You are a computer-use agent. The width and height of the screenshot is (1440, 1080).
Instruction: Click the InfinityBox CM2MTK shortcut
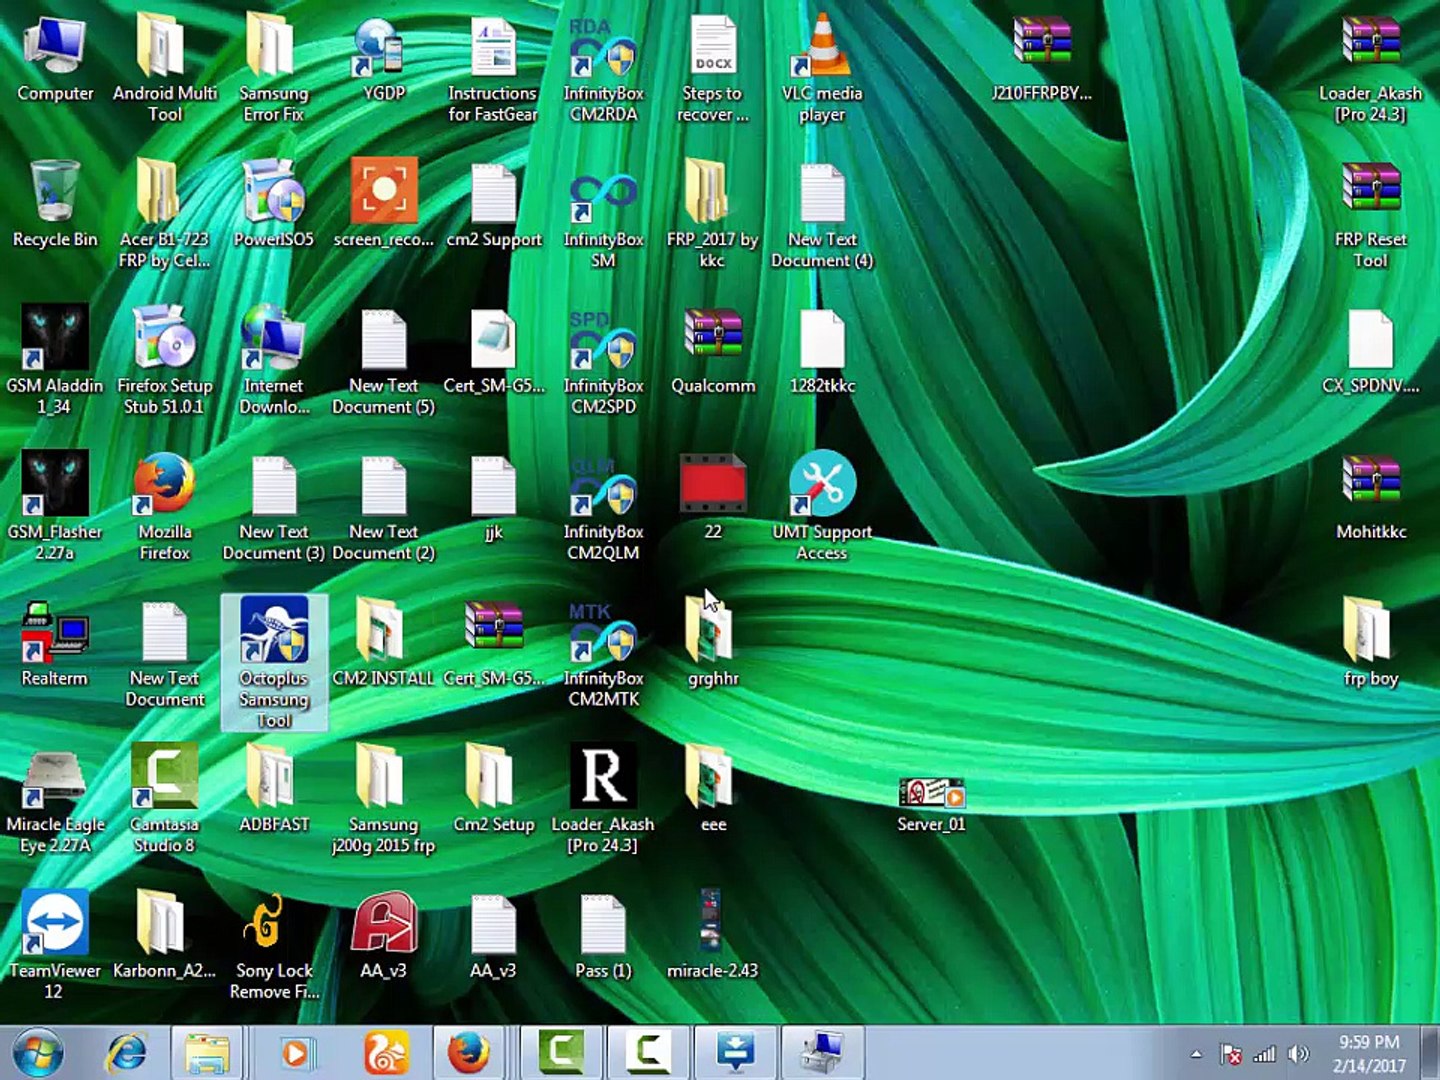[603, 632]
